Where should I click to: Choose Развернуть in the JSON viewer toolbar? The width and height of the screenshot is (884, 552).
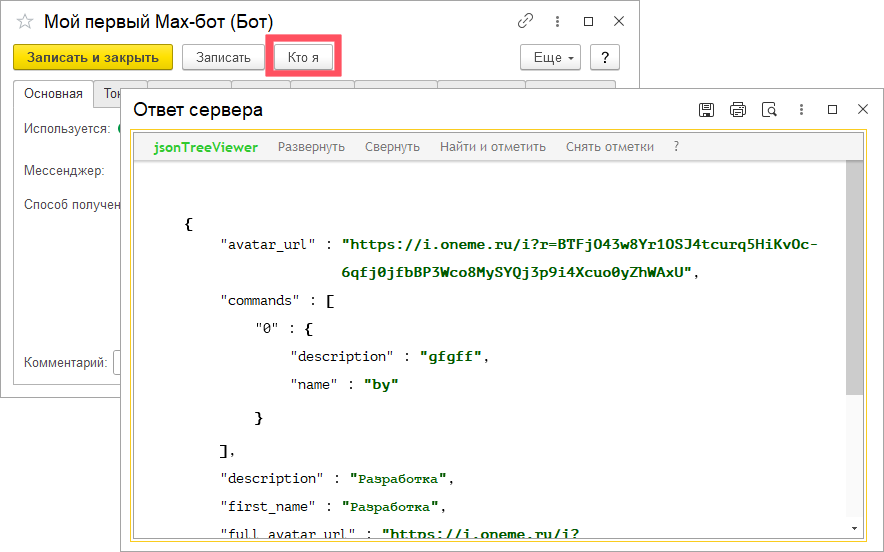click(x=311, y=147)
